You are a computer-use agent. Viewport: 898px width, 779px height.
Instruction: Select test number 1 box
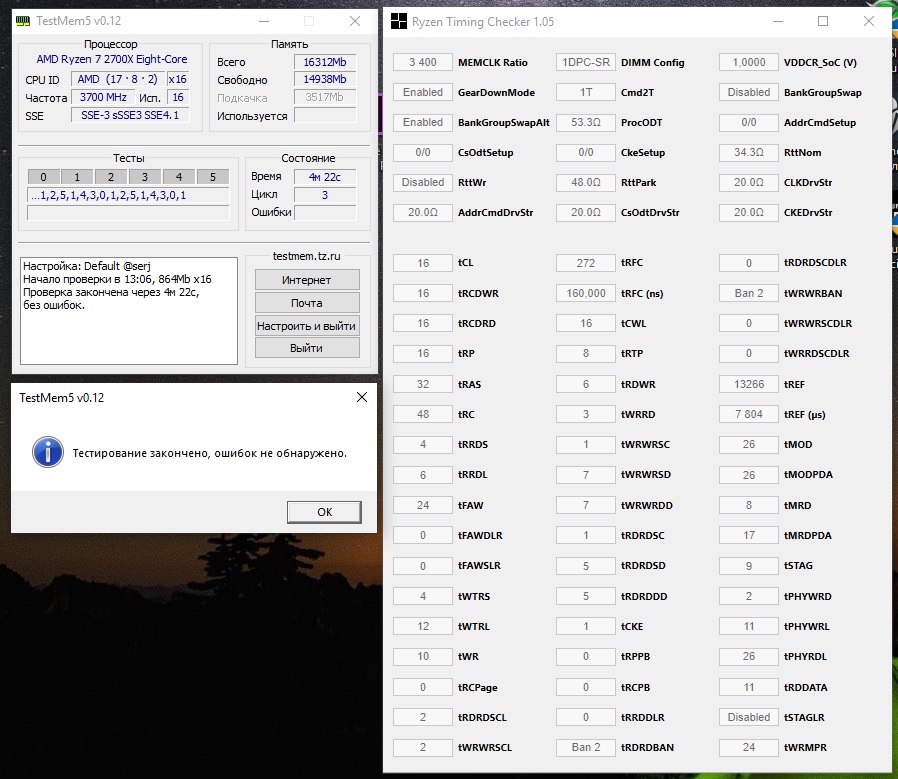77,177
